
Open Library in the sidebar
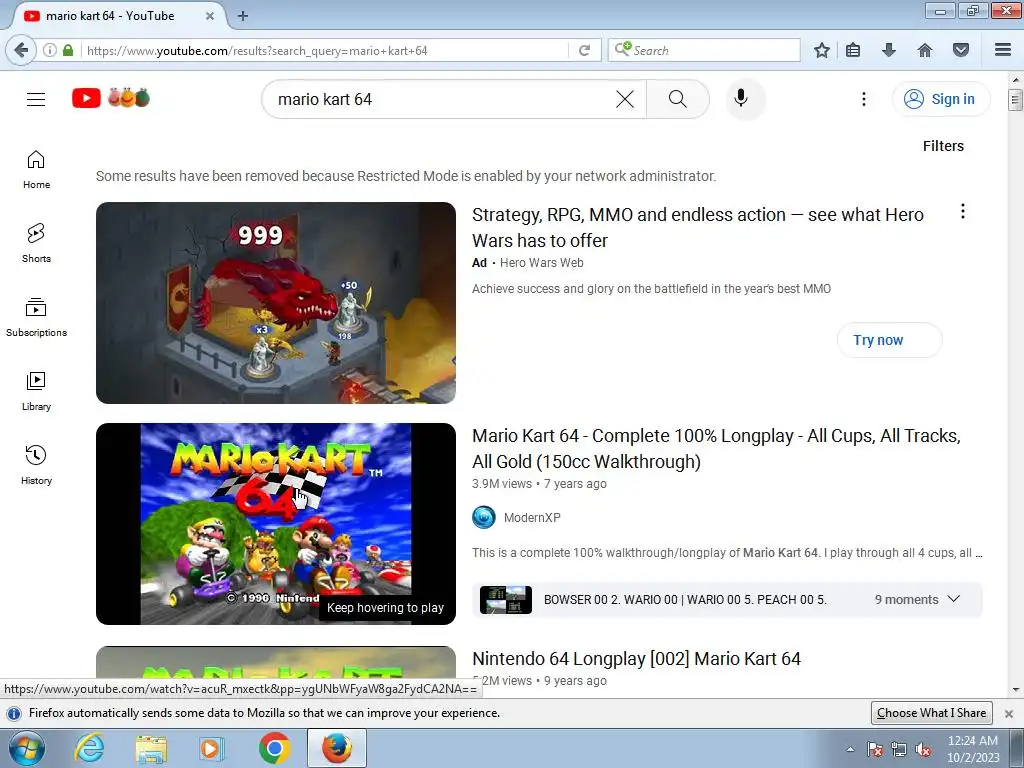(36, 391)
